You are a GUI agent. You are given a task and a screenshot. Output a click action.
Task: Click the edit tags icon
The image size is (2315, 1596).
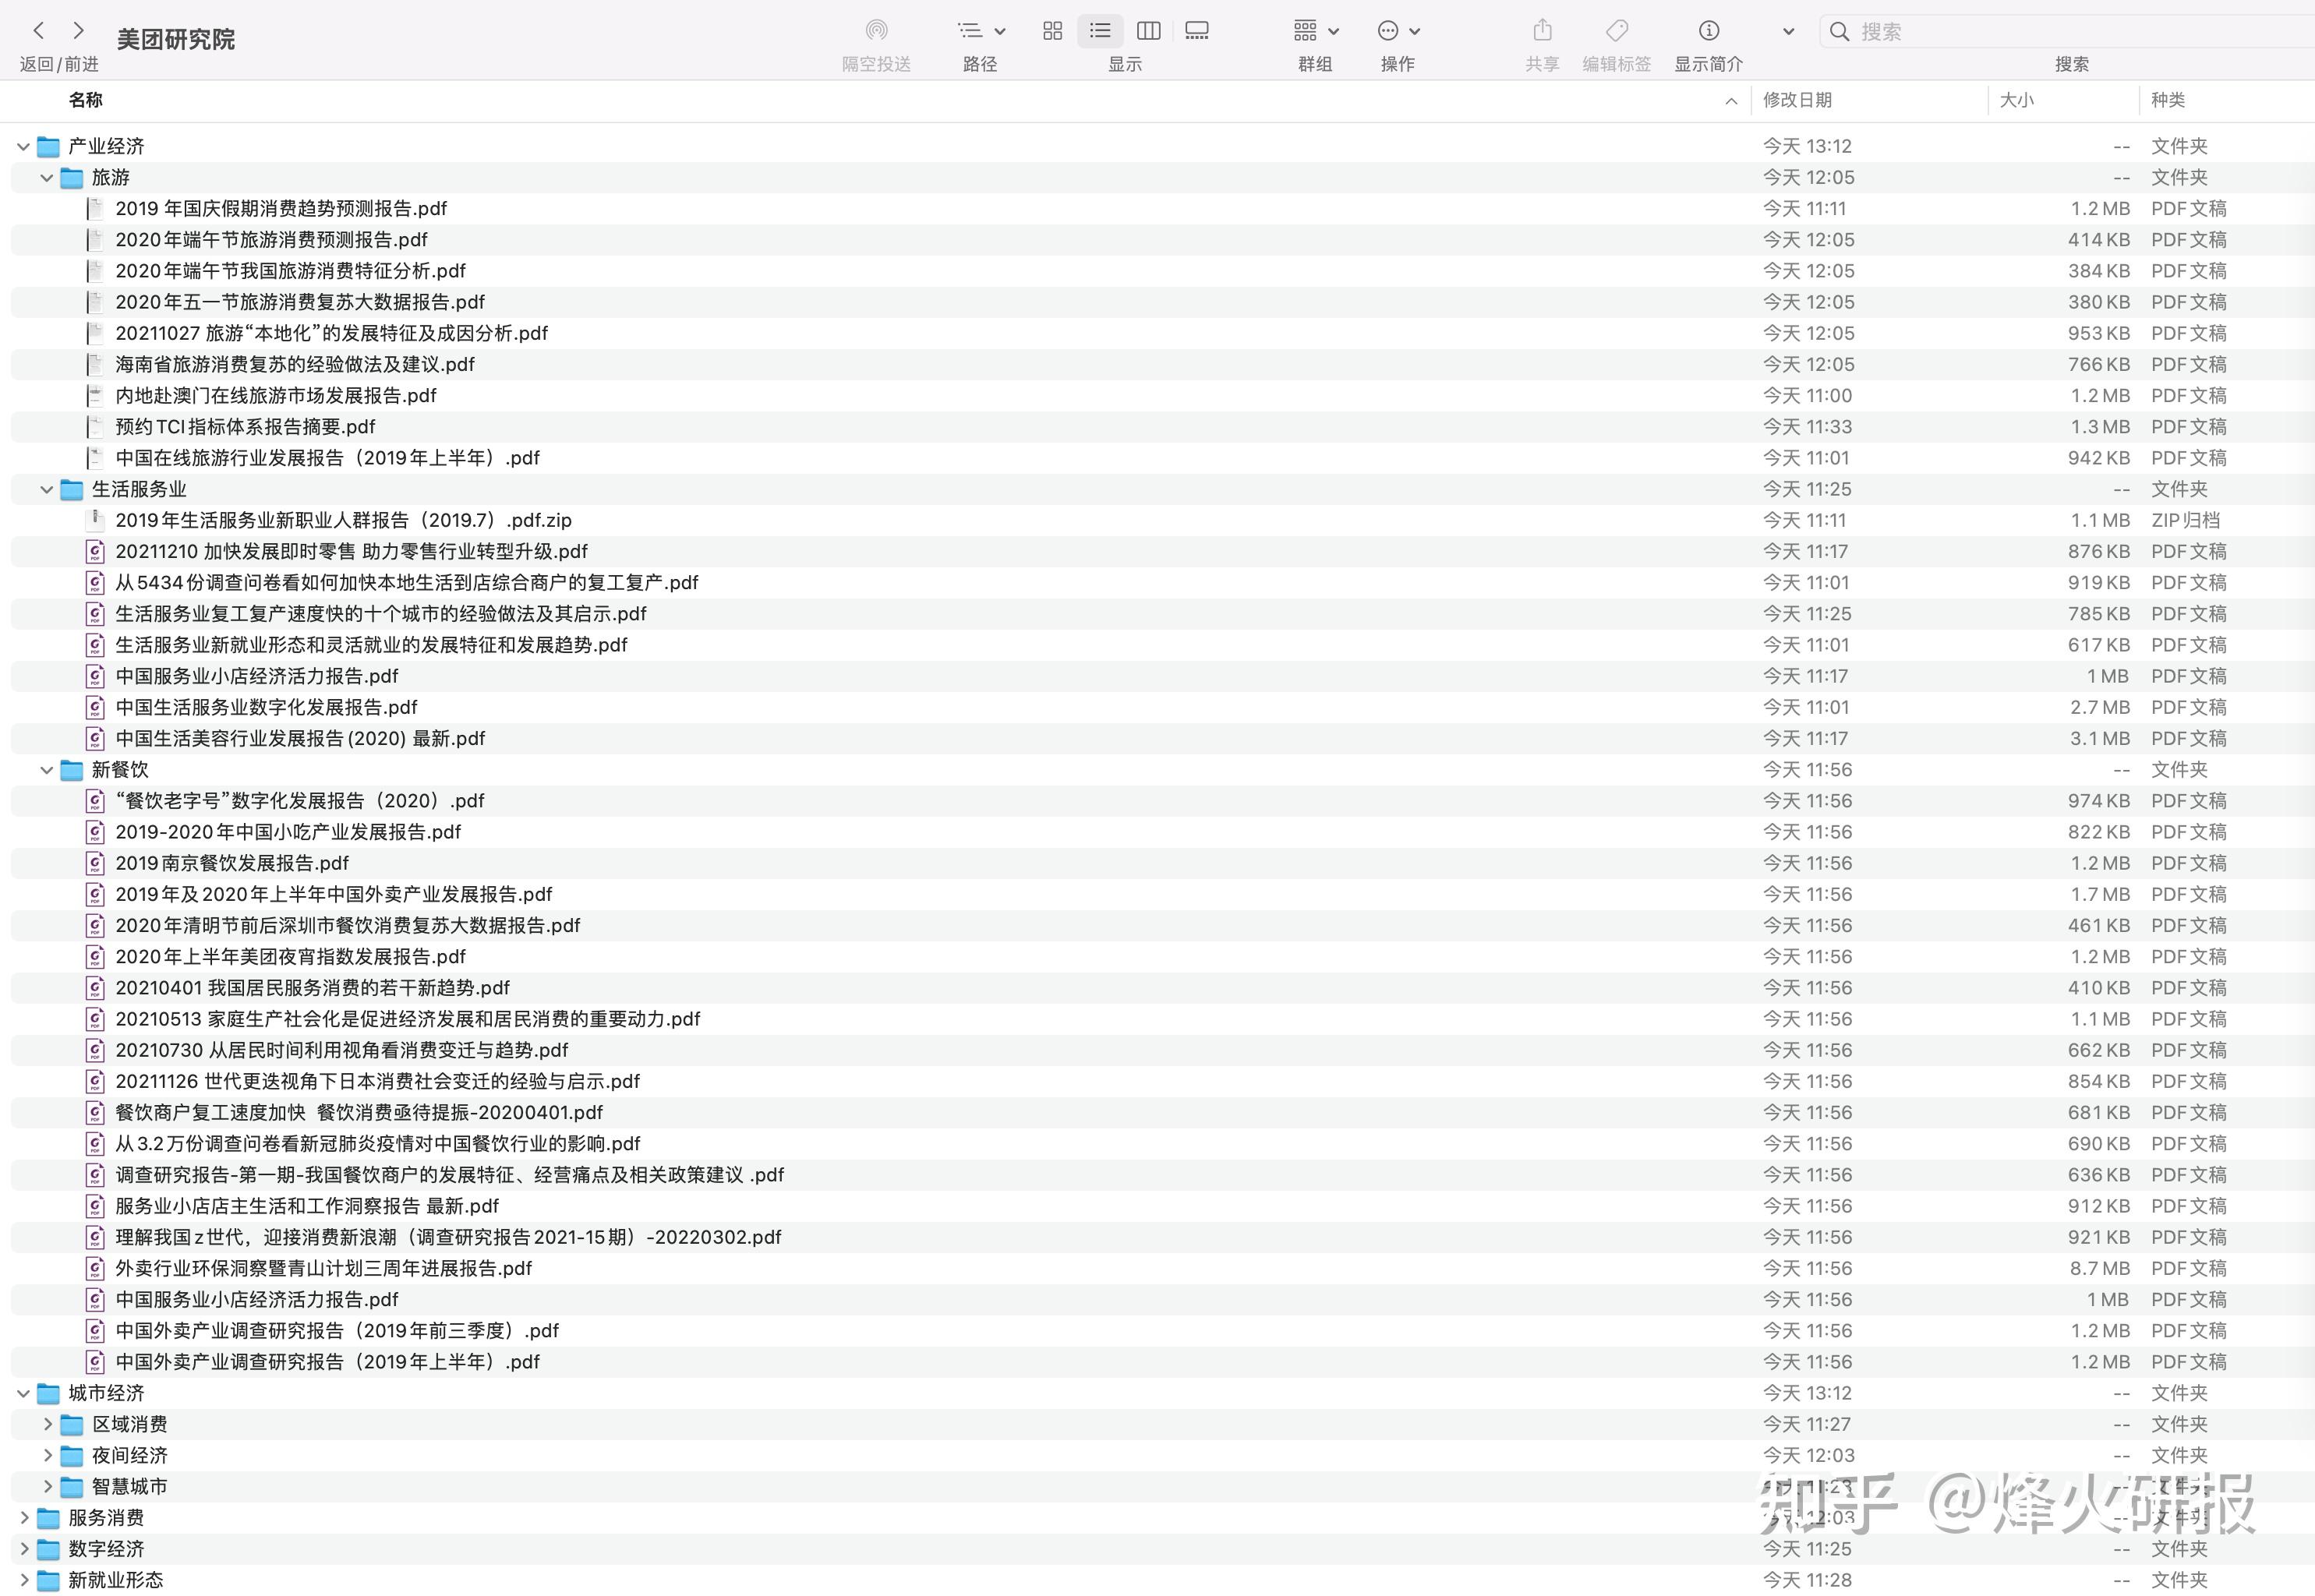[1616, 31]
